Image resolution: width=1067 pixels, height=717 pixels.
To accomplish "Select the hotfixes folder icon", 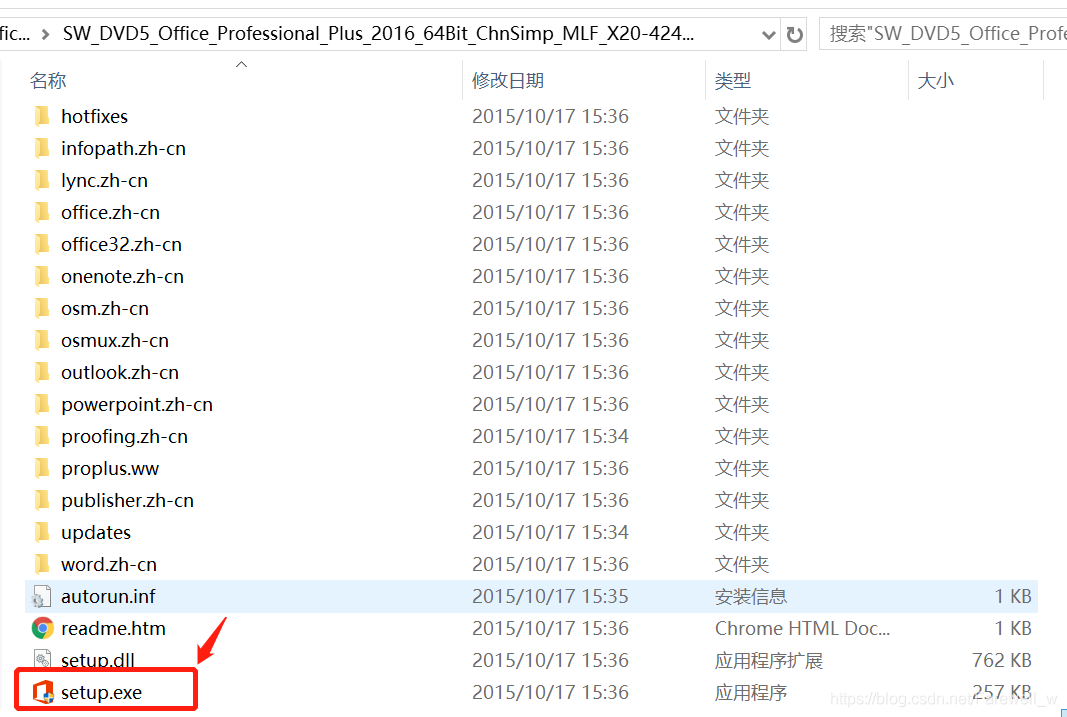I will 42,116.
